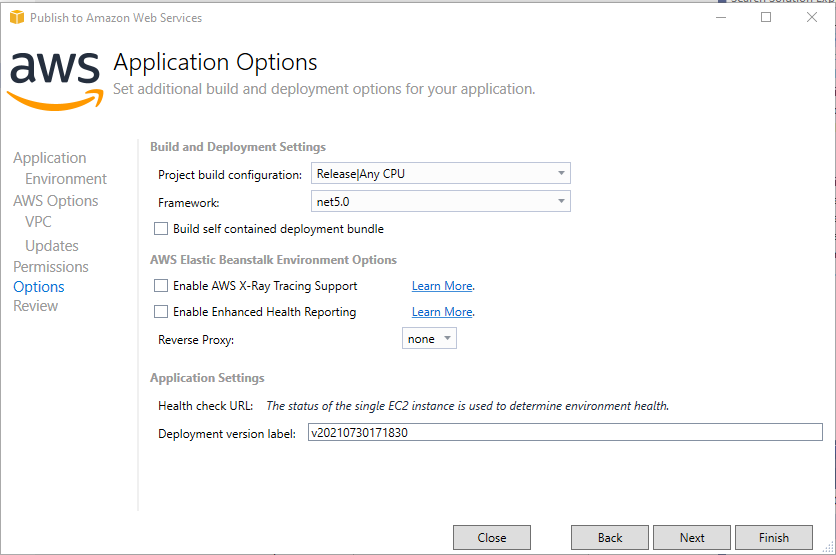Screen dimensions: 836x555
Task: Open the Review step in sidebar
Action: [x=35, y=306]
